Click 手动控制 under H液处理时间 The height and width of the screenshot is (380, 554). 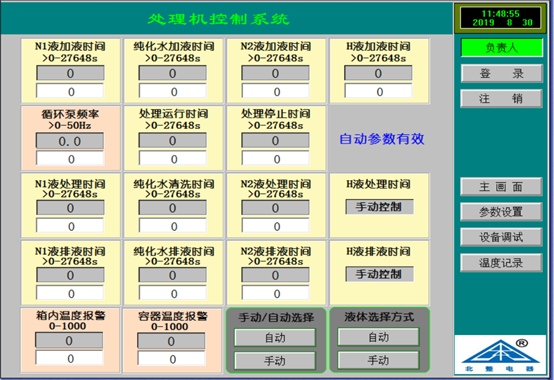click(379, 207)
